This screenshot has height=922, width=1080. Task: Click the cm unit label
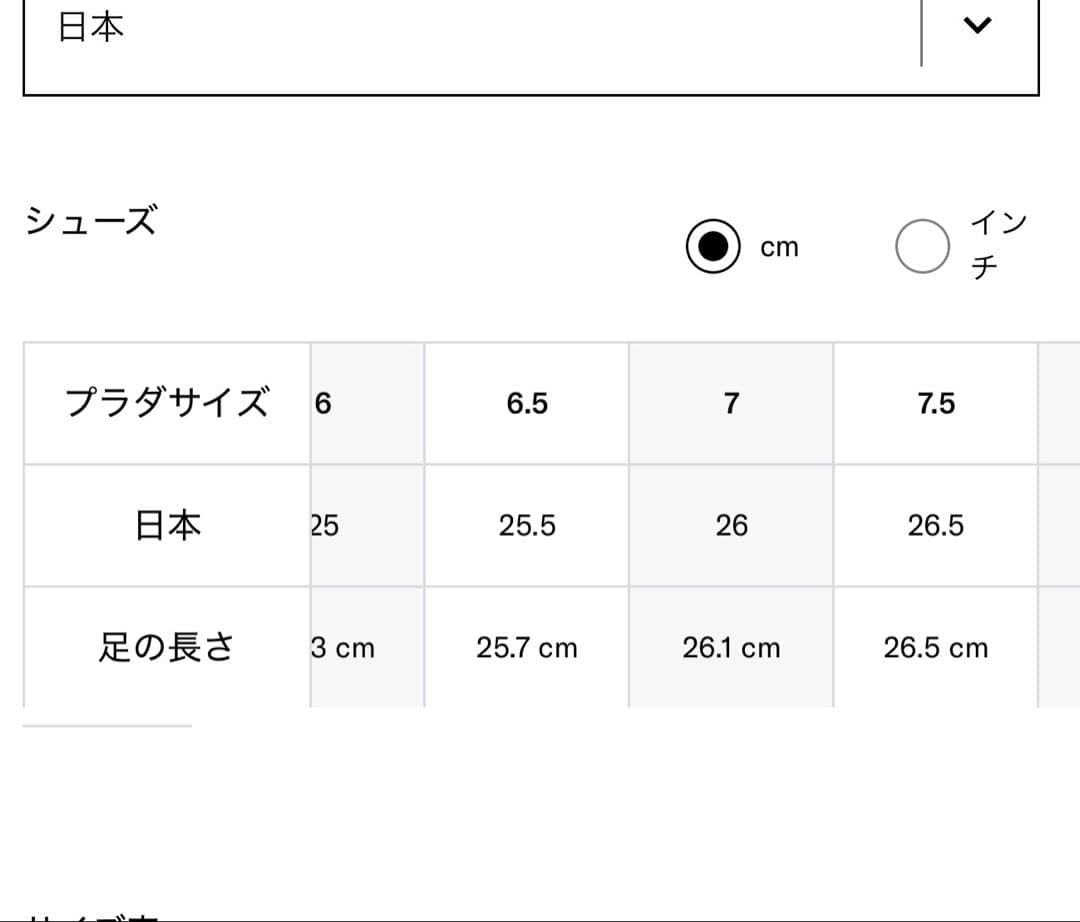click(779, 248)
